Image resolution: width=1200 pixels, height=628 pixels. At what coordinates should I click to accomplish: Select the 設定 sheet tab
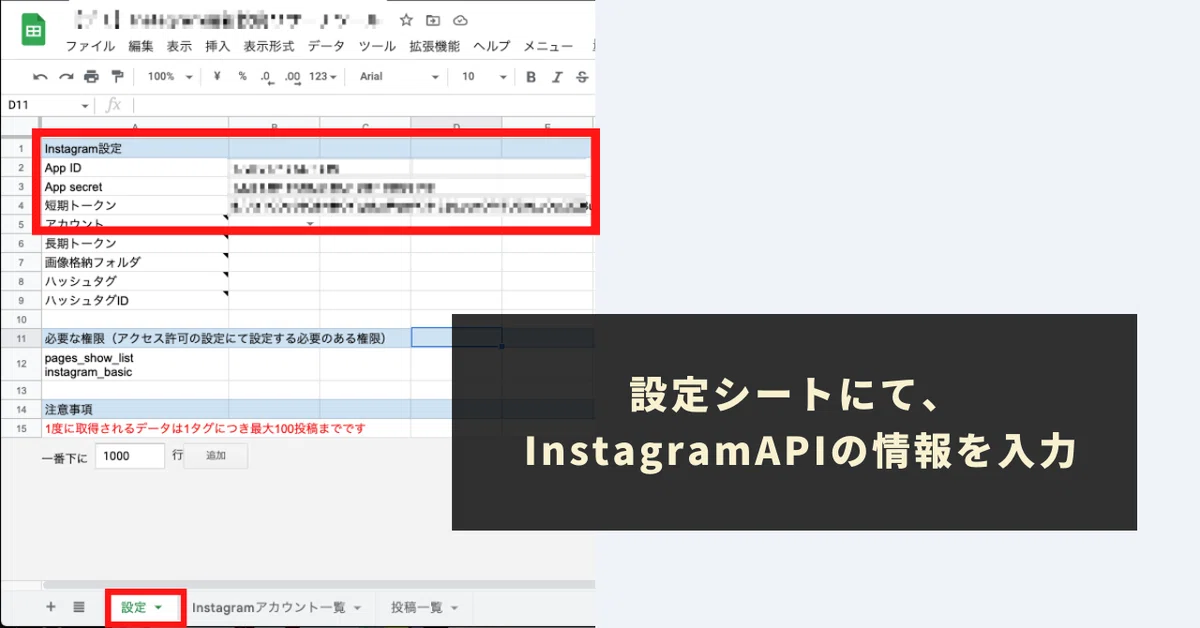click(x=134, y=607)
